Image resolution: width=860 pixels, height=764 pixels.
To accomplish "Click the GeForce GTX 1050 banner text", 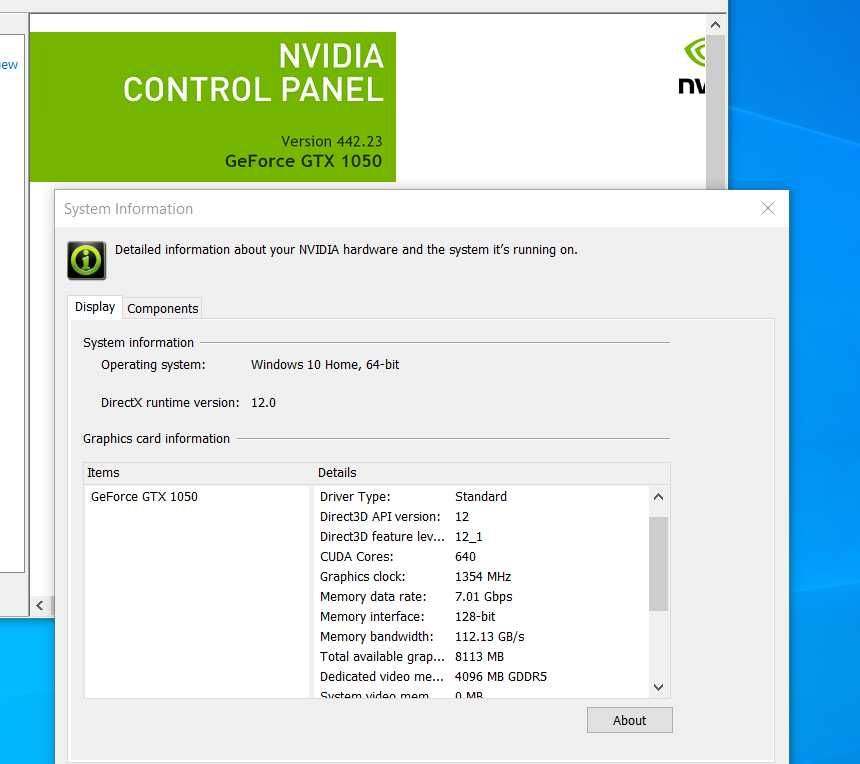I will (x=303, y=161).
